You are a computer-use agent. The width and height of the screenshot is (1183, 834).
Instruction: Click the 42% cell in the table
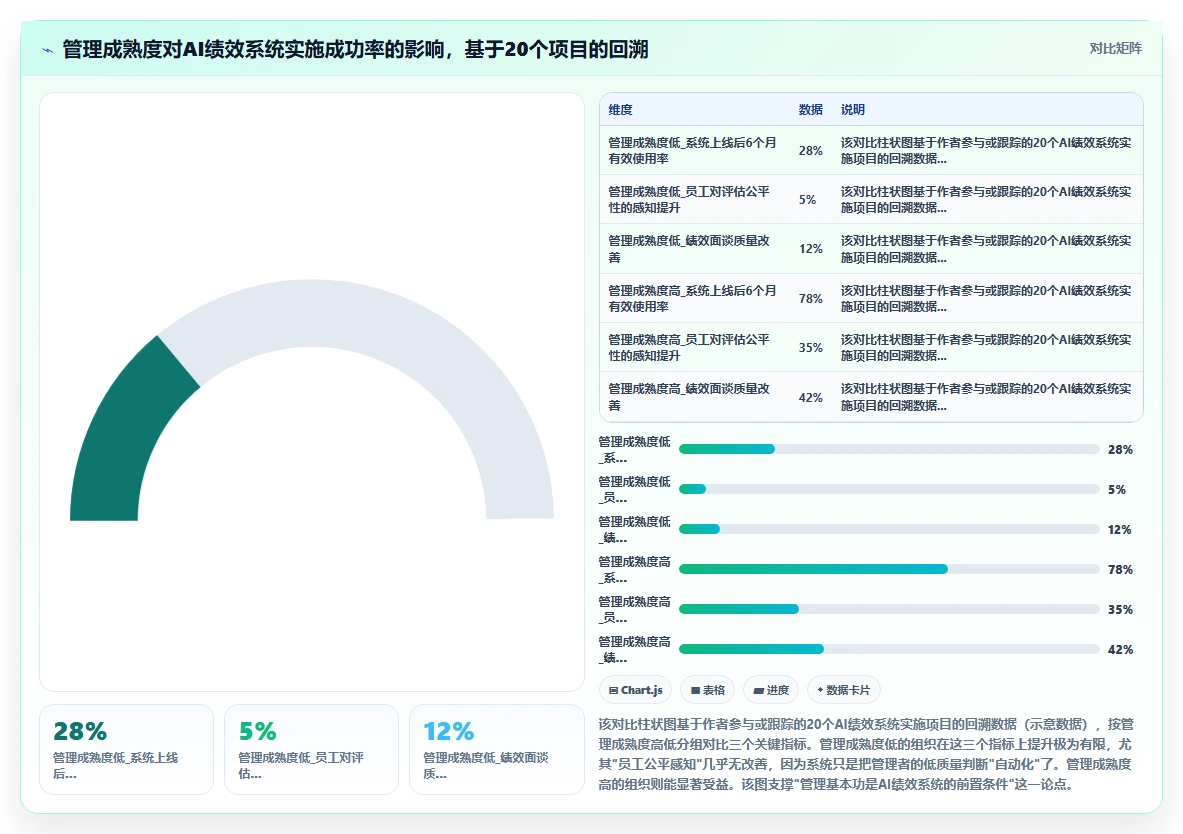[x=810, y=397]
